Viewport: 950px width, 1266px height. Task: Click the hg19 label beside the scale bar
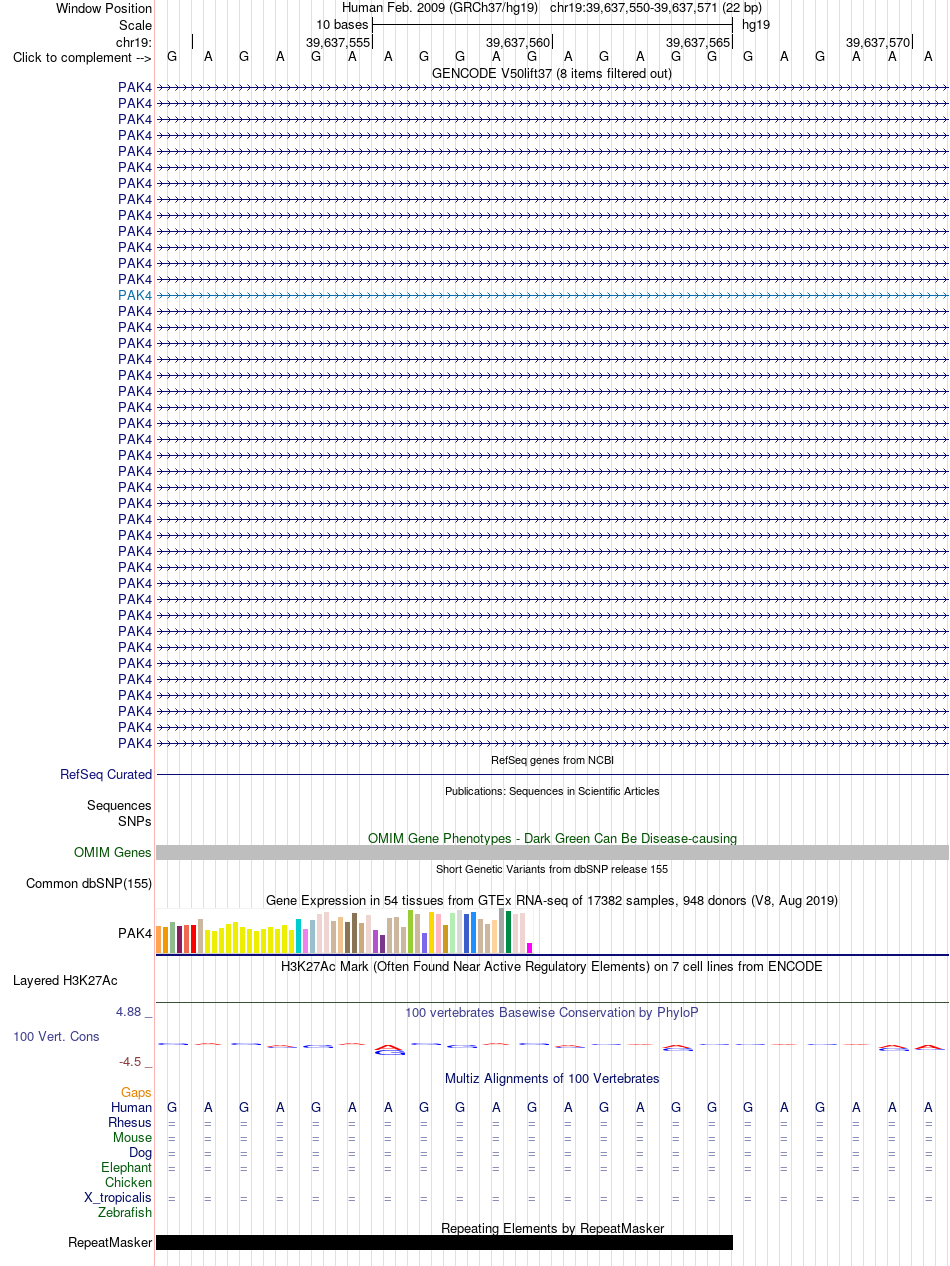(x=756, y=24)
